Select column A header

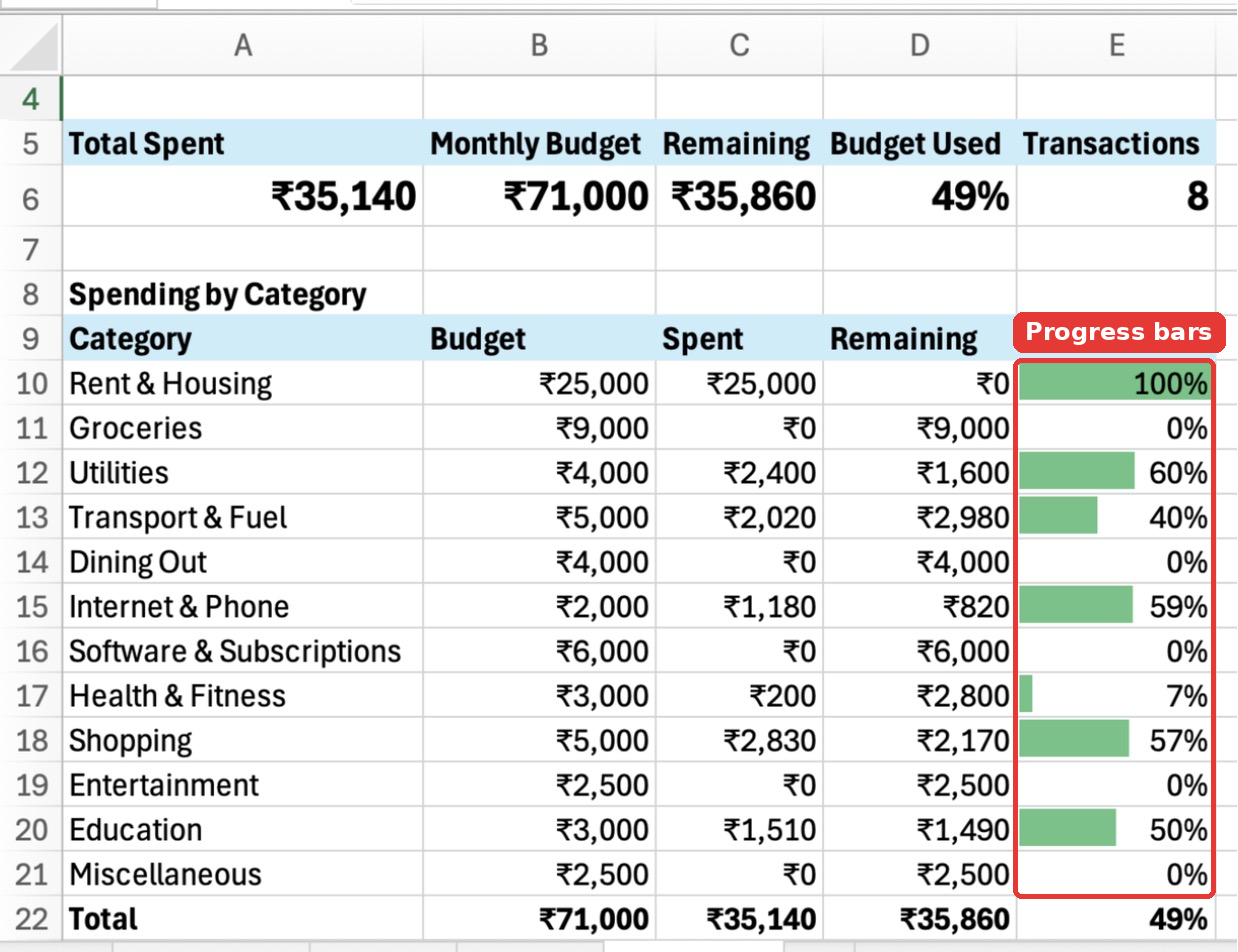[x=242, y=45]
